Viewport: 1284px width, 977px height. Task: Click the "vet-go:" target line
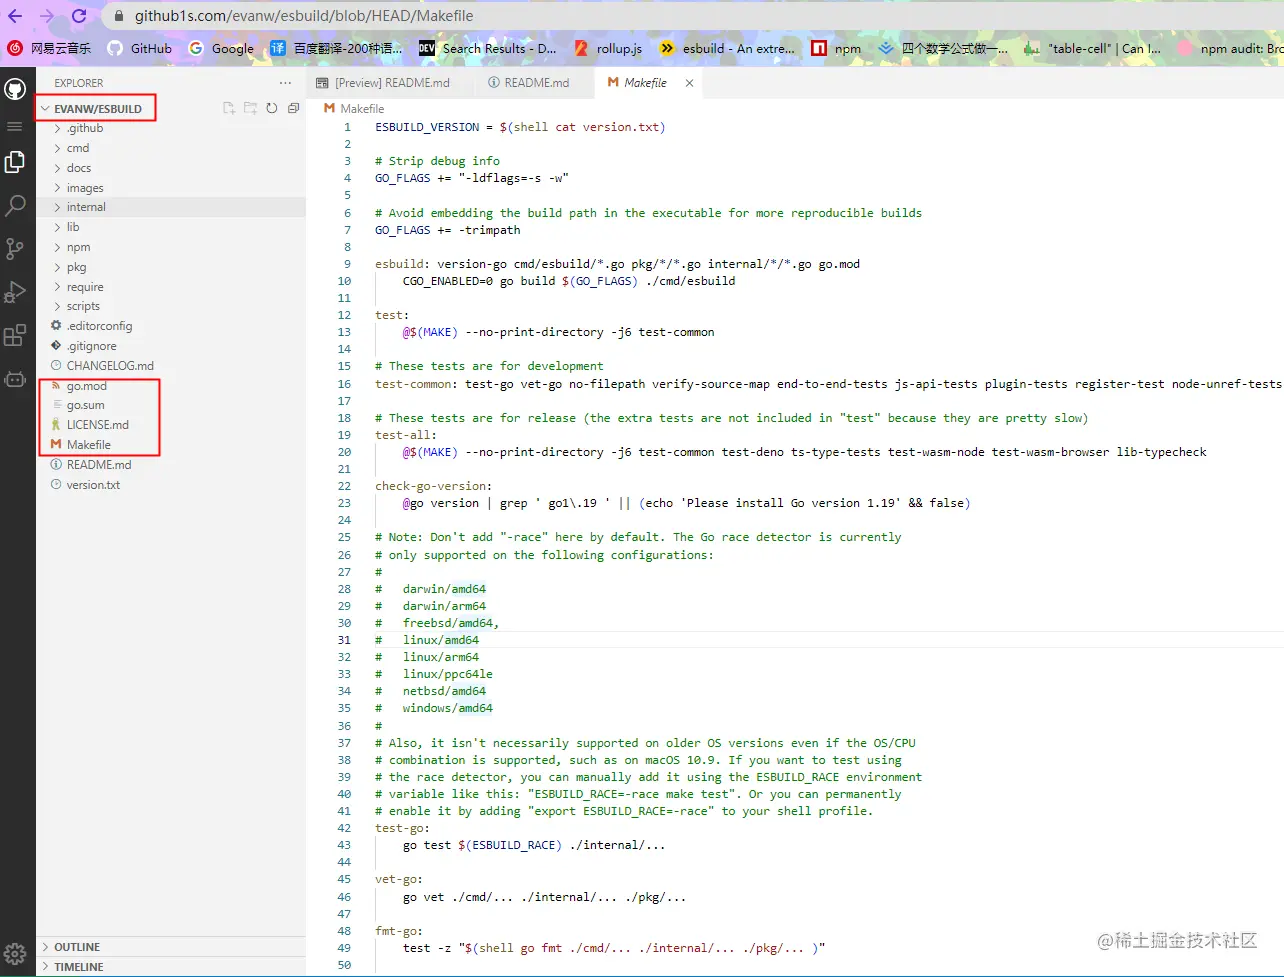pos(399,879)
